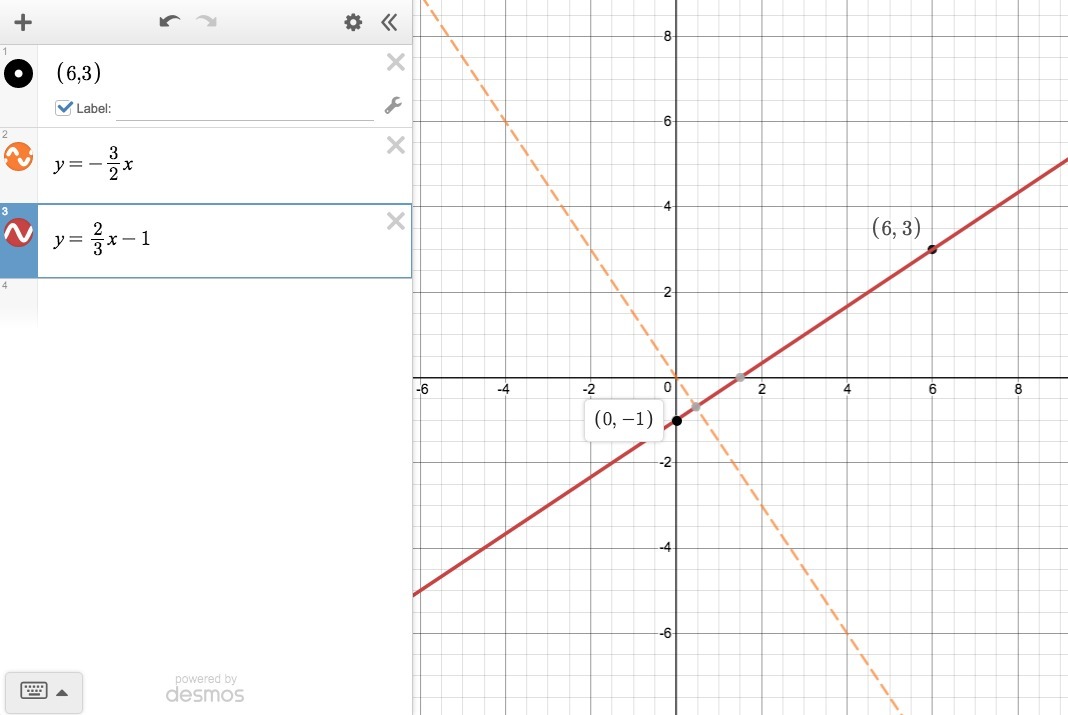Click the Label text input field
1068x715 pixels.
click(245, 109)
